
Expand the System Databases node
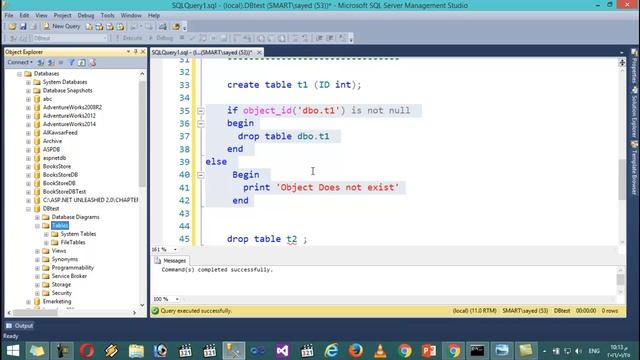28,82
